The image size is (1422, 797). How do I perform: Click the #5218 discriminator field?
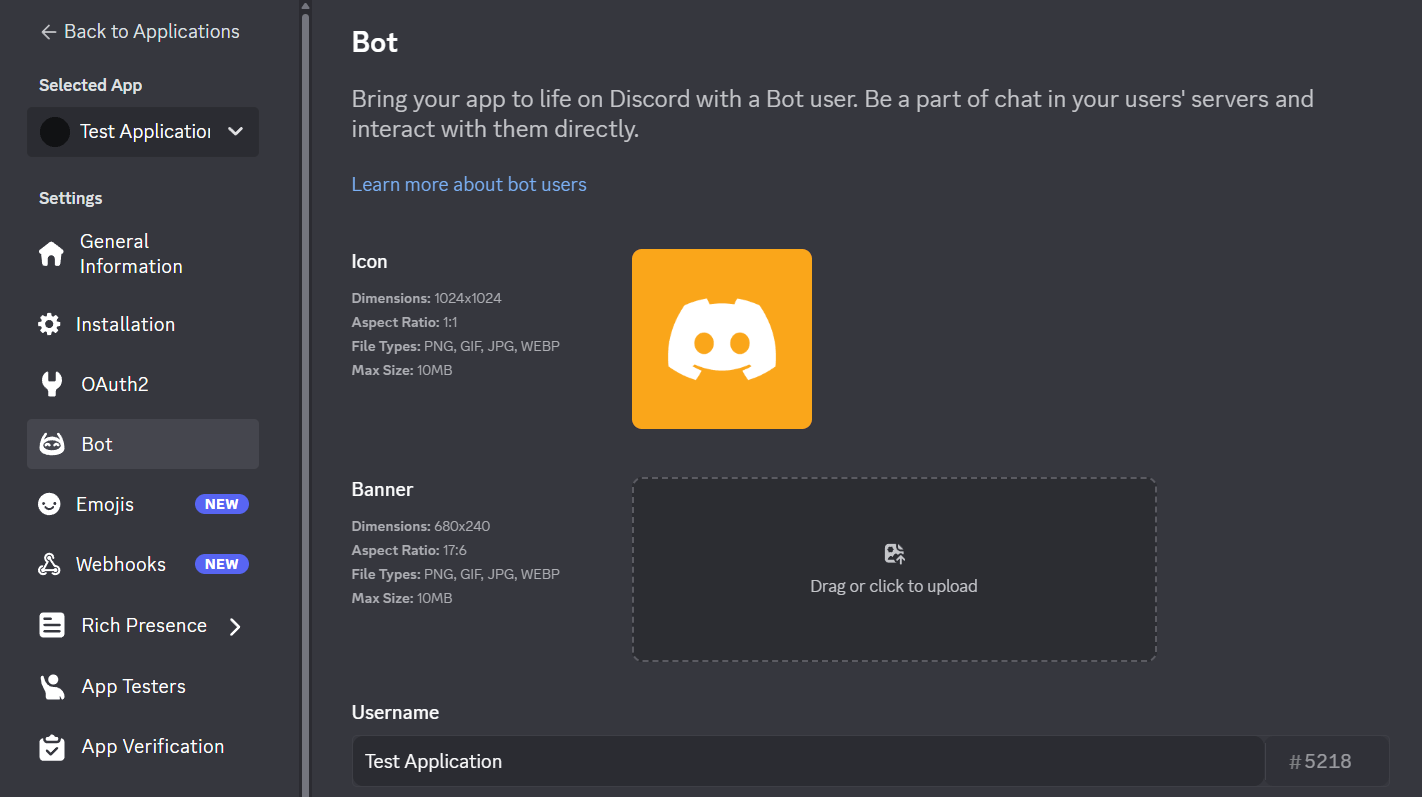(1327, 762)
